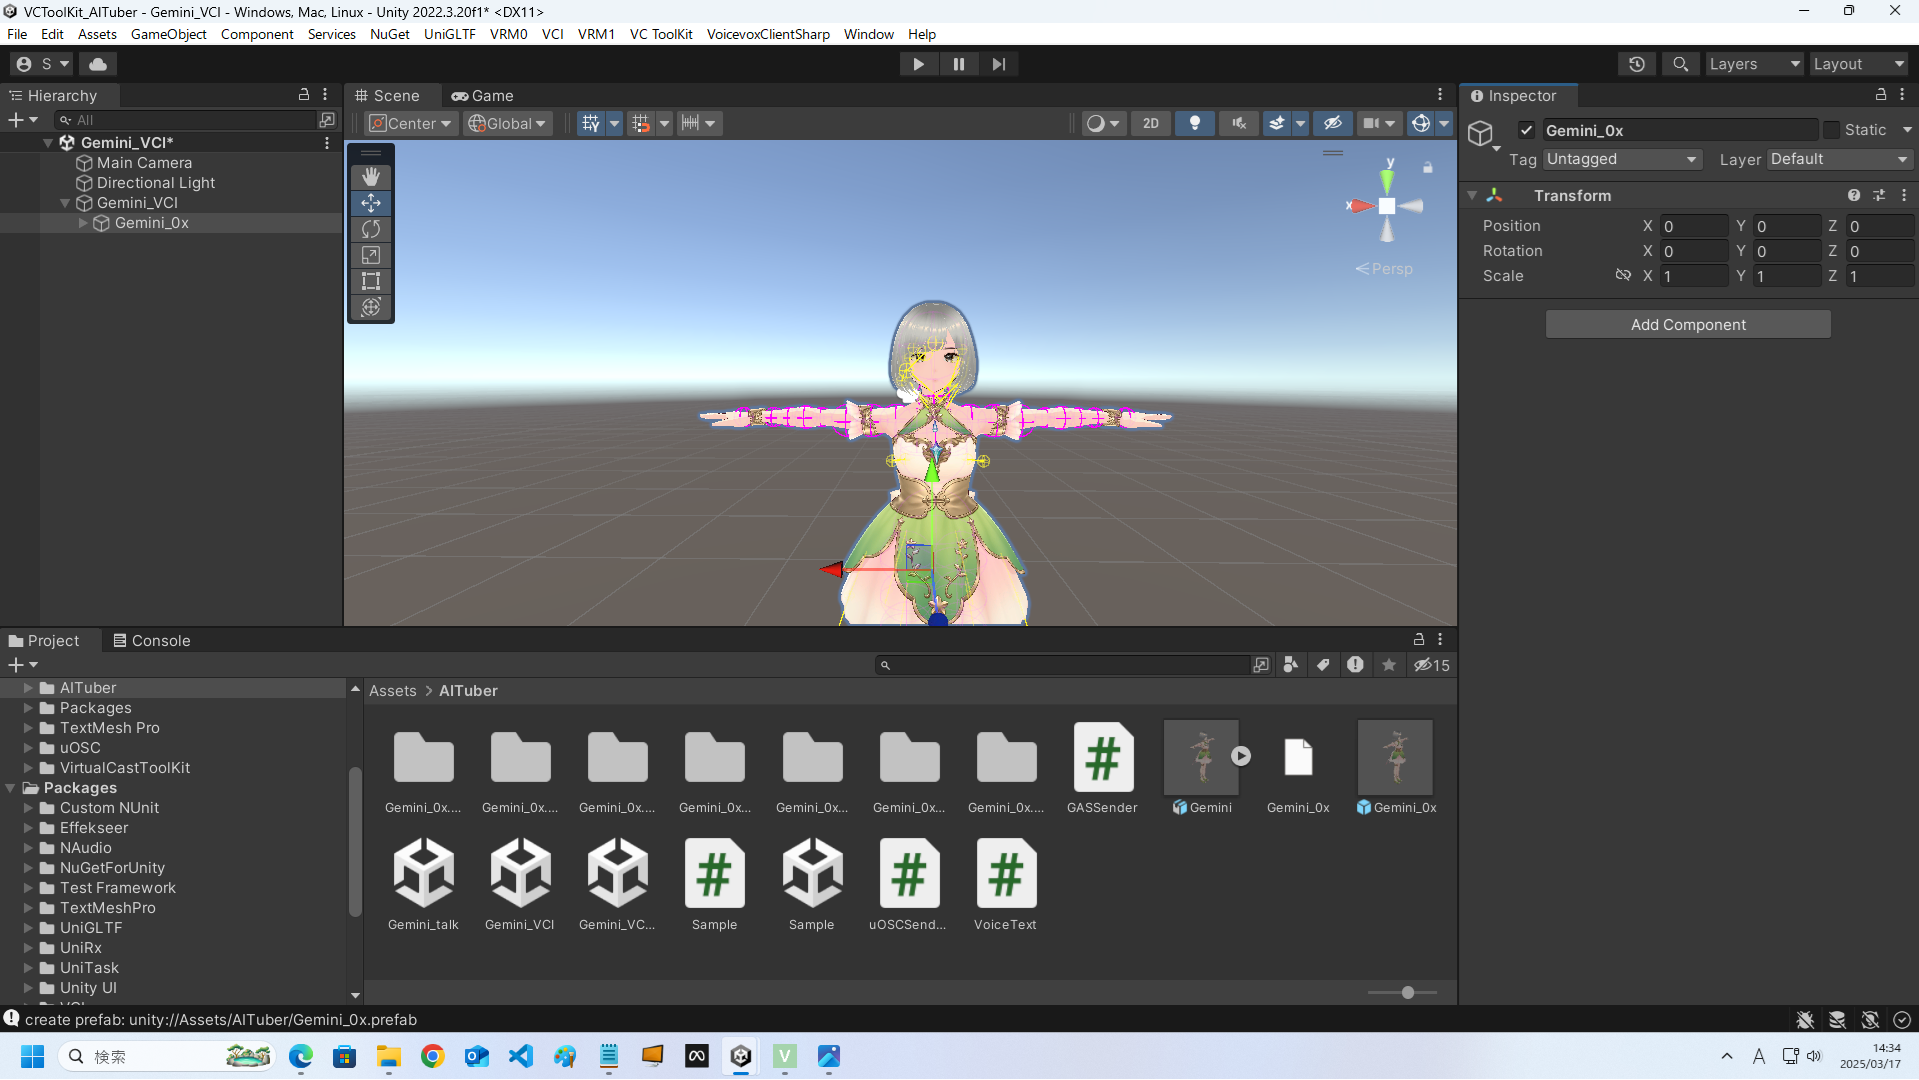Open Visual Studio Code from taskbar

click(521, 1056)
